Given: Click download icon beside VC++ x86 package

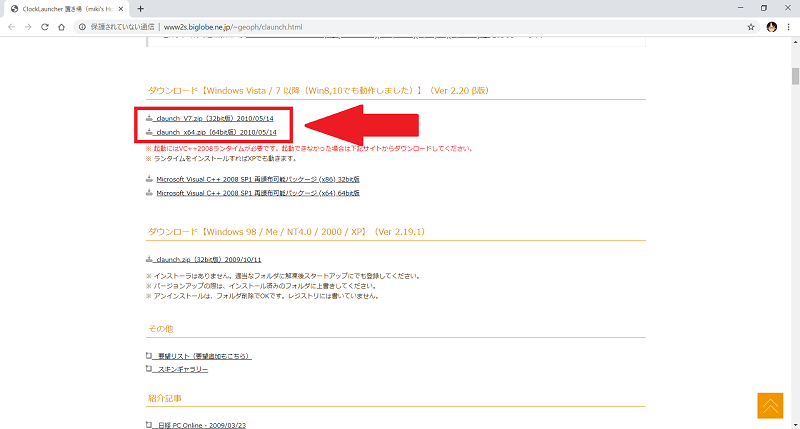Looking at the screenshot, I should tap(149, 179).
